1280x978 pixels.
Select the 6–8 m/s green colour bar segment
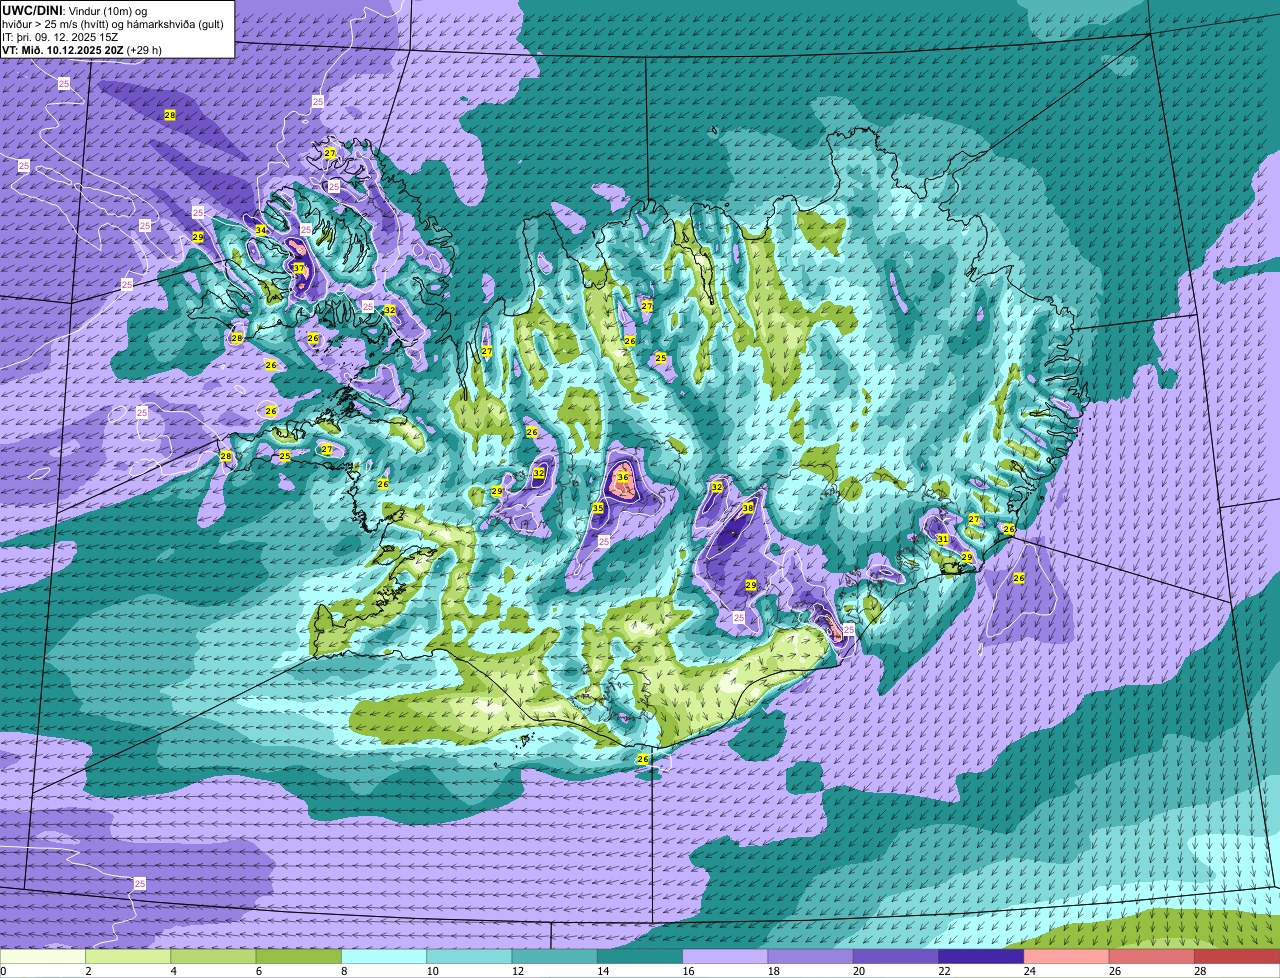tap(299, 957)
